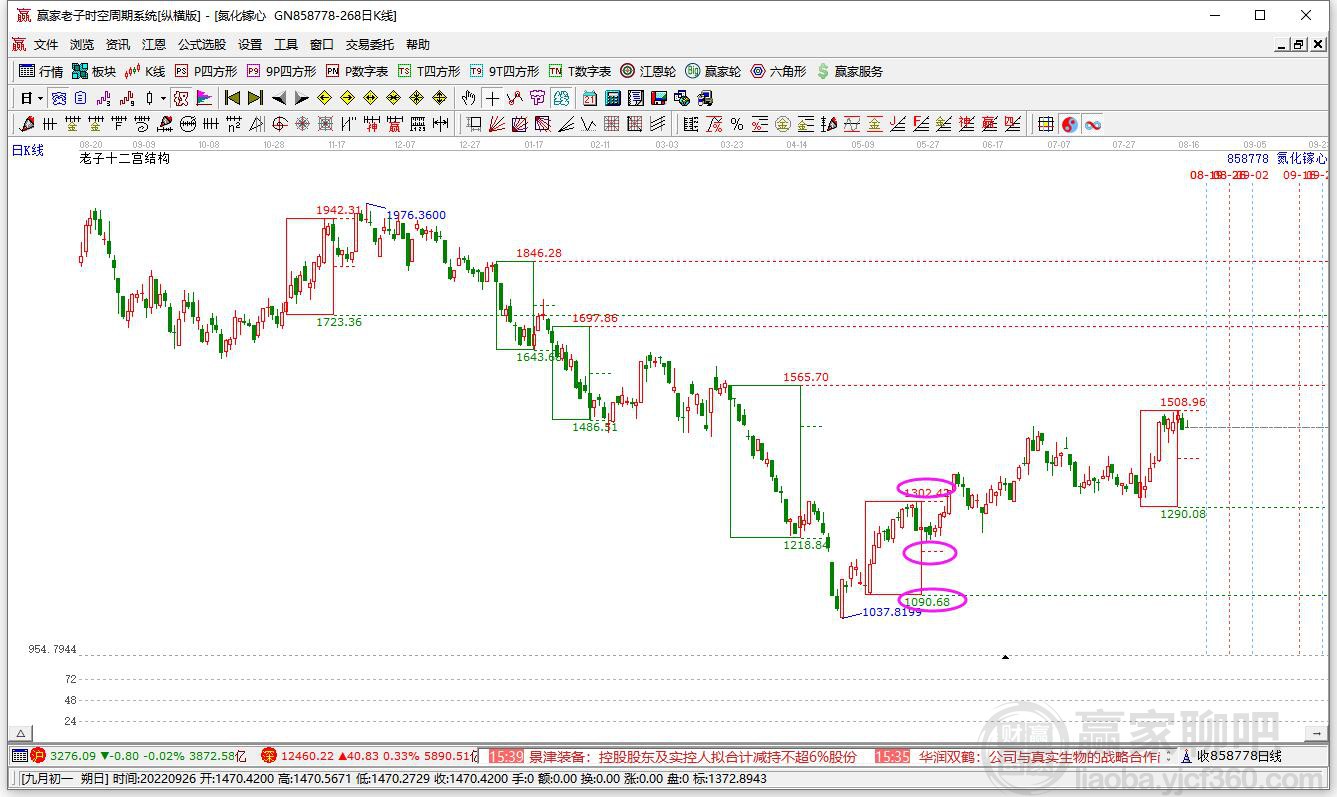Select the red pencil drawing tool
1337x797 pixels.
coord(26,124)
